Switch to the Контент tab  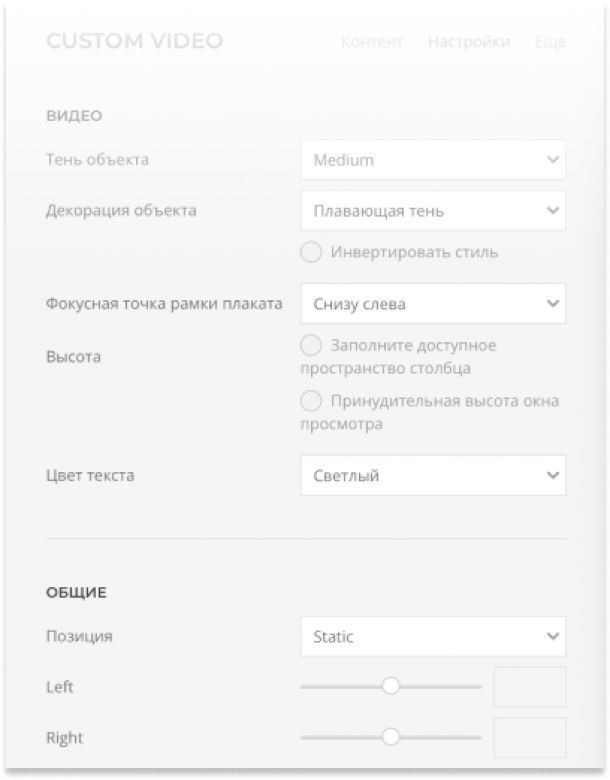coord(372,42)
